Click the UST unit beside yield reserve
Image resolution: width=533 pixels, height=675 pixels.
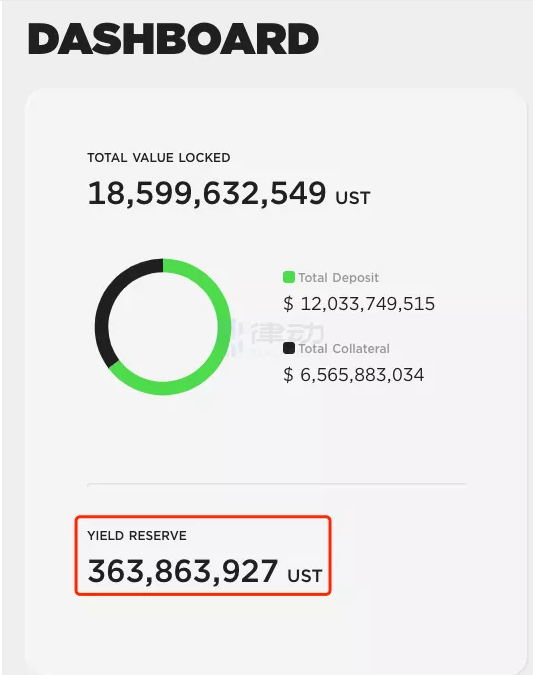(305, 576)
